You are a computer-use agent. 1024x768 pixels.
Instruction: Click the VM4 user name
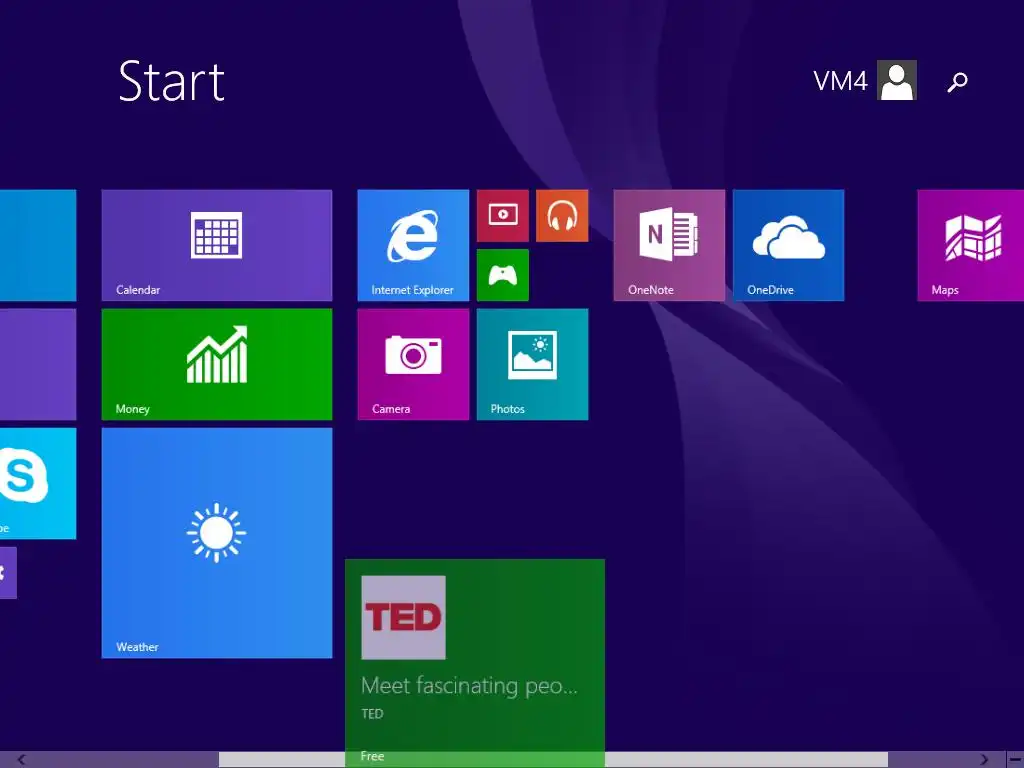pyautogui.click(x=840, y=81)
